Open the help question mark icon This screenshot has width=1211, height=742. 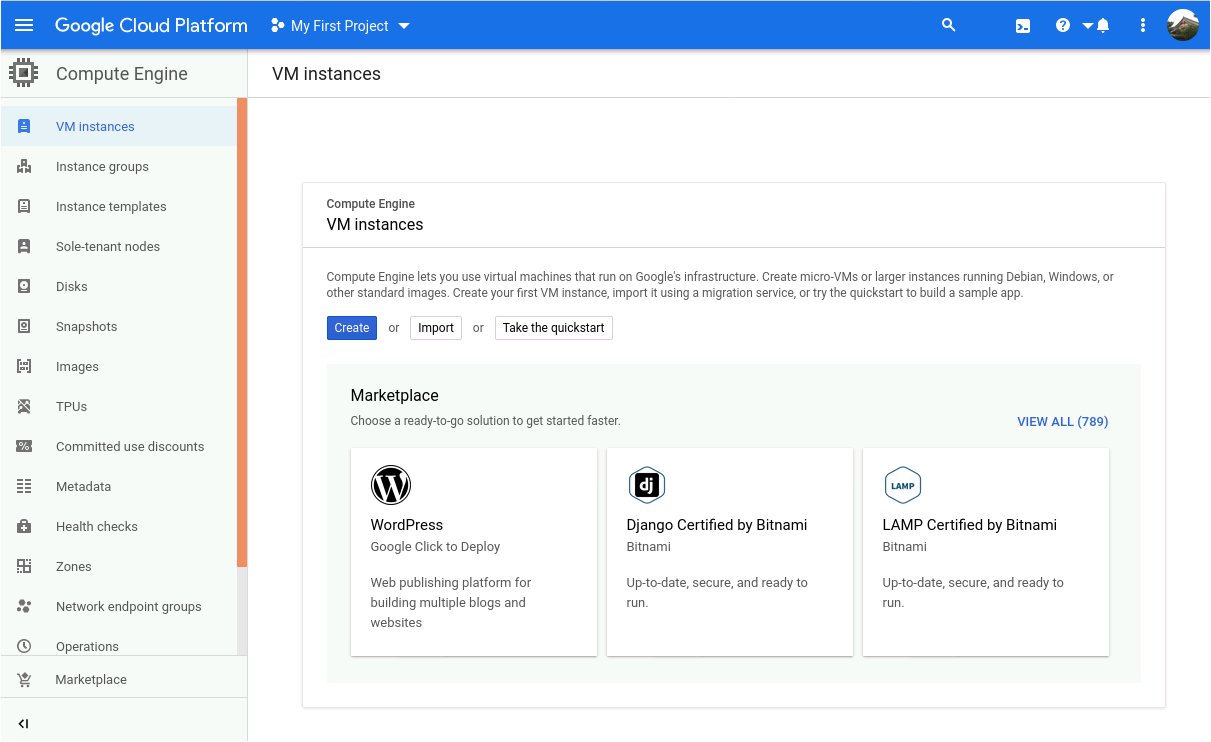click(1063, 25)
